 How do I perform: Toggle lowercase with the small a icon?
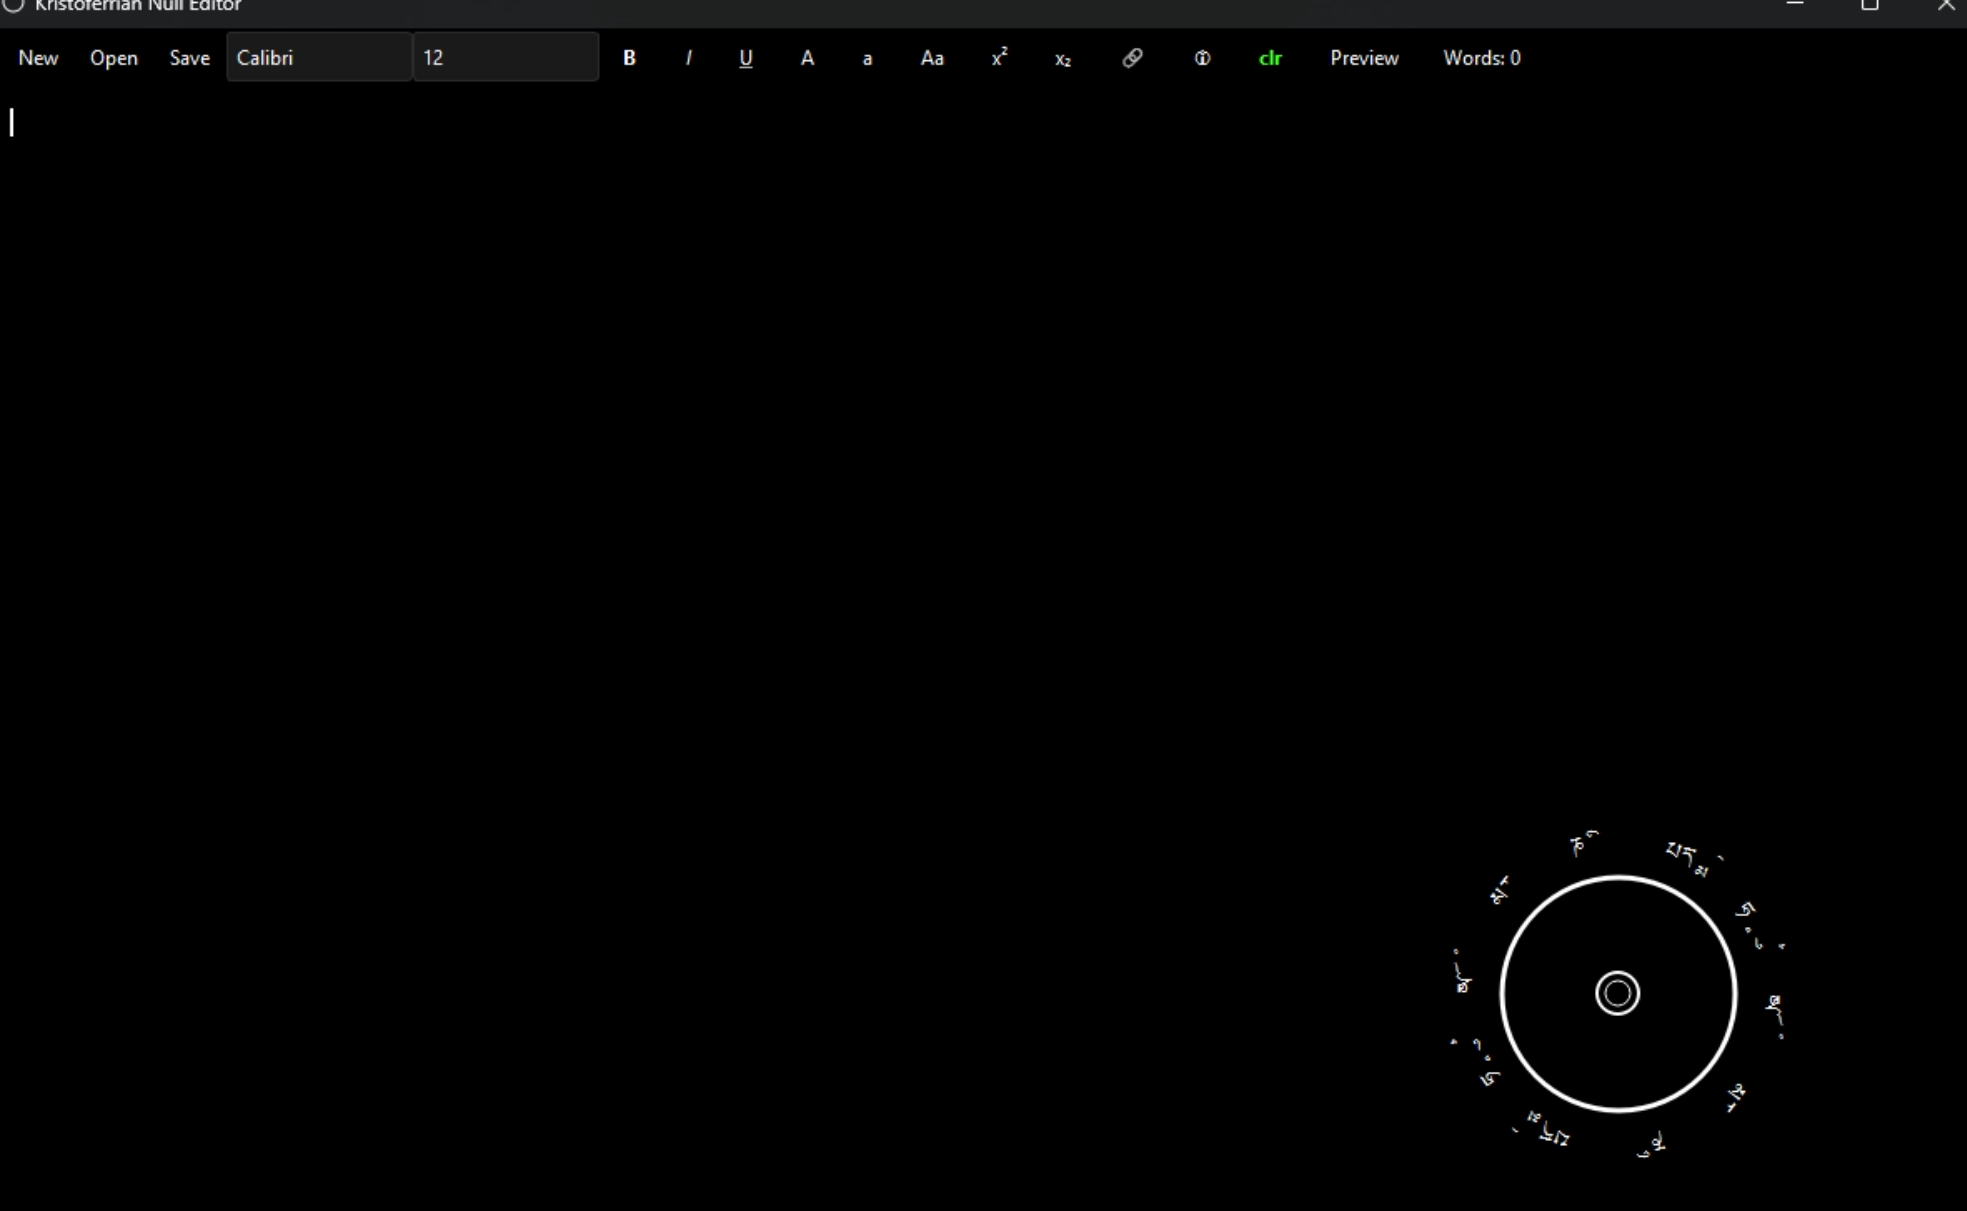point(866,57)
